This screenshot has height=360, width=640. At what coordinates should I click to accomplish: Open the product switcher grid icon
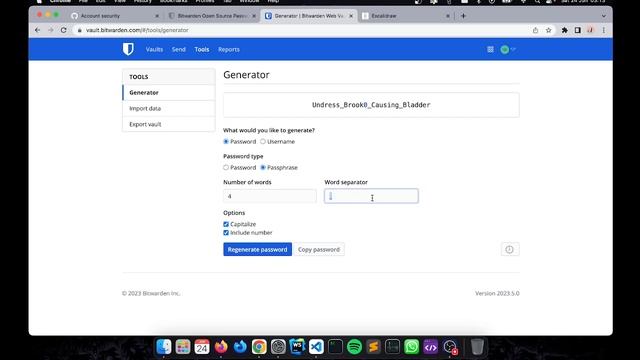(x=490, y=49)
